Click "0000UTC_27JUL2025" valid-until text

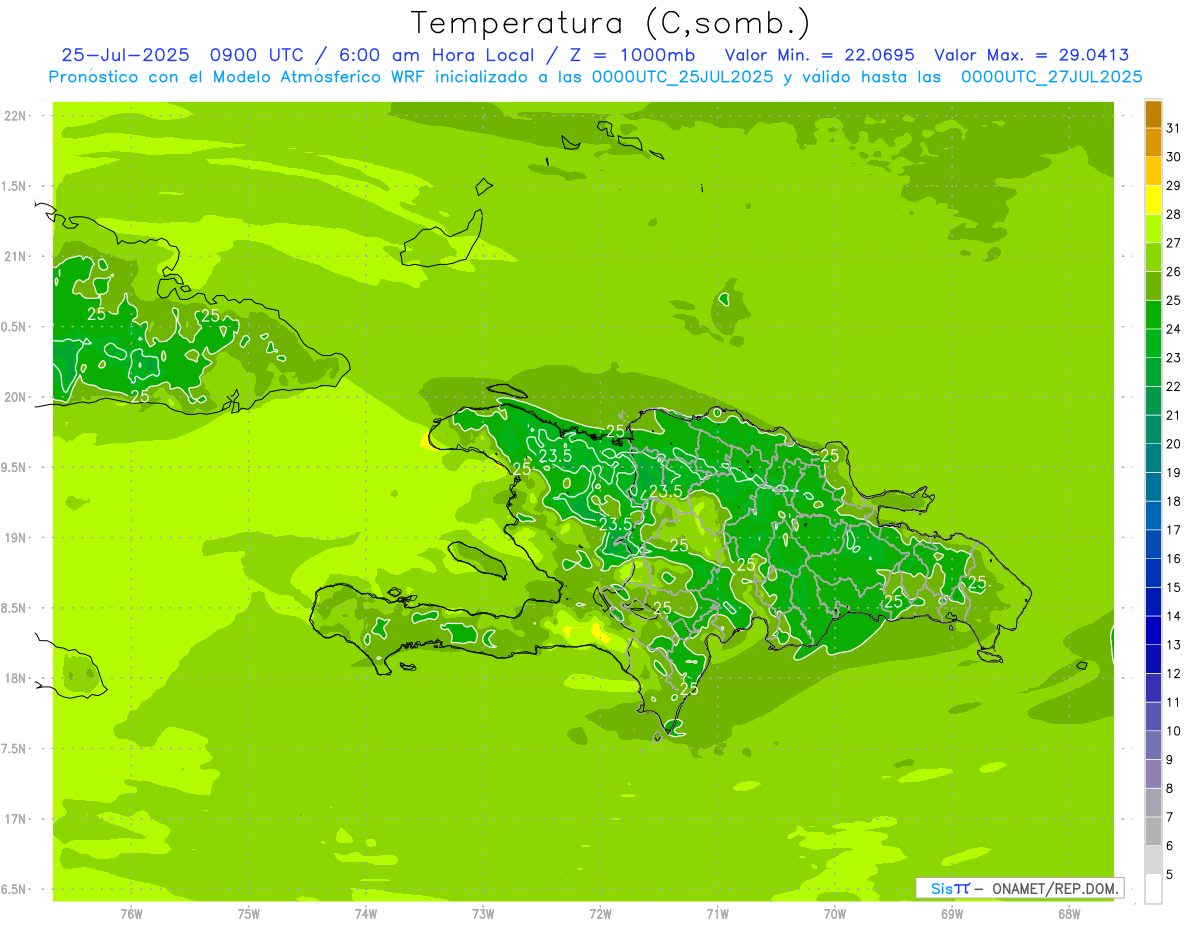(1051, 77)
